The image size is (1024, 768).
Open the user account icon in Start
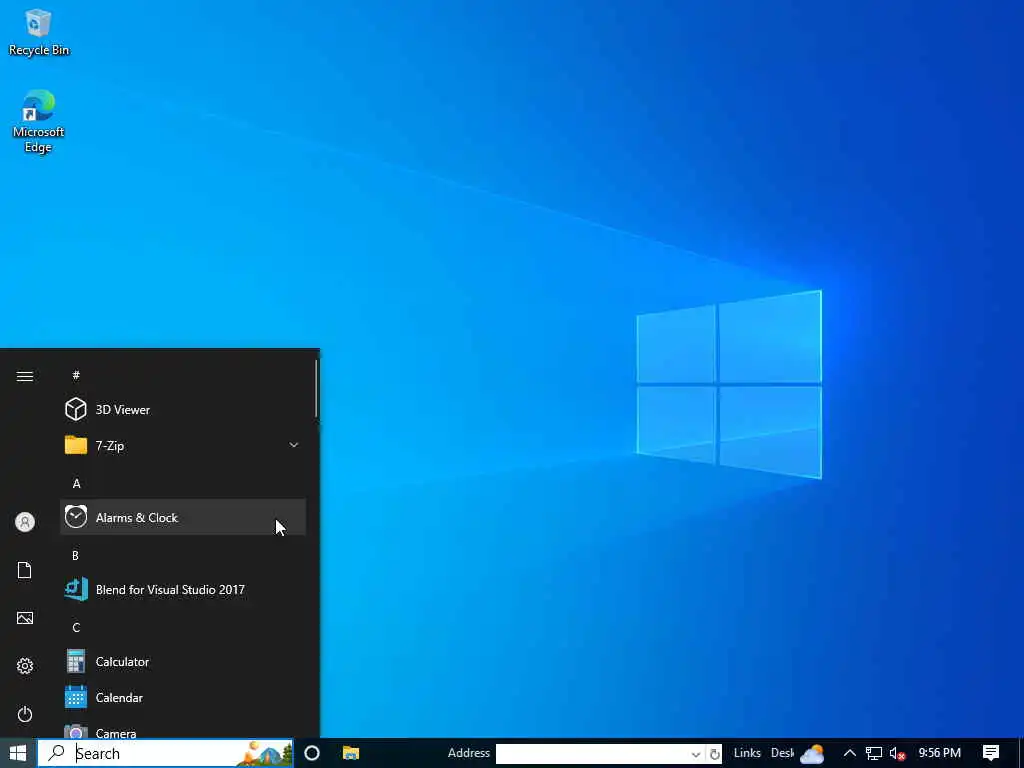(25, 522)
